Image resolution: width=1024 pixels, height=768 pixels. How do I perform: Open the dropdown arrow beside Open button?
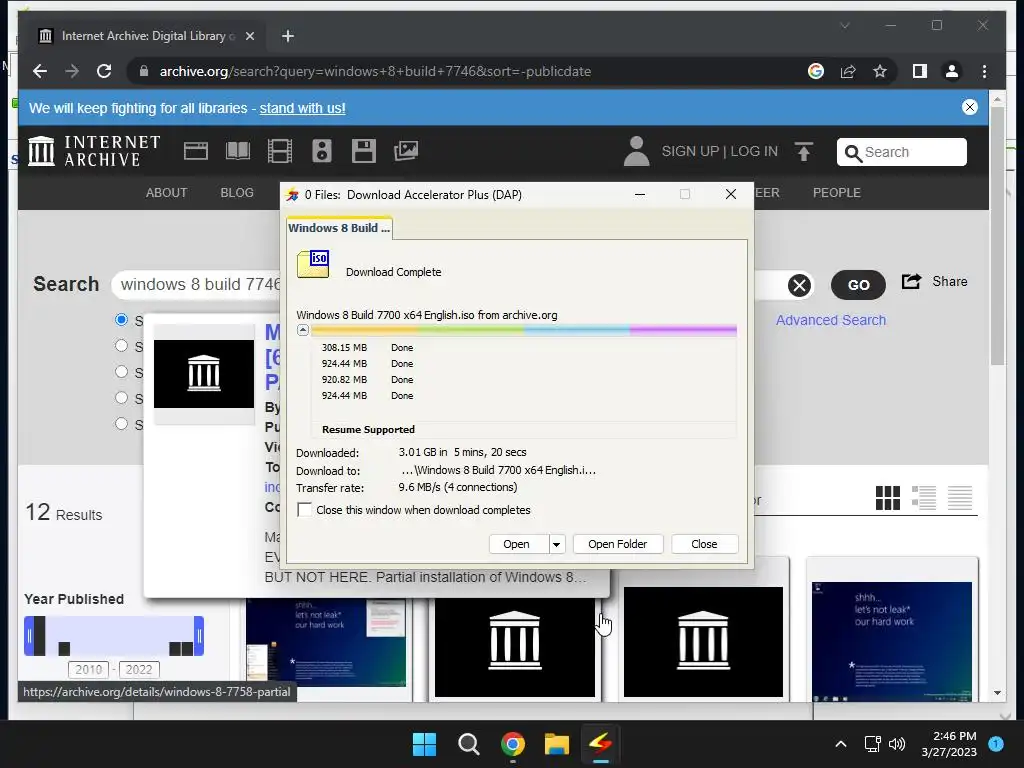coord(556,544)
